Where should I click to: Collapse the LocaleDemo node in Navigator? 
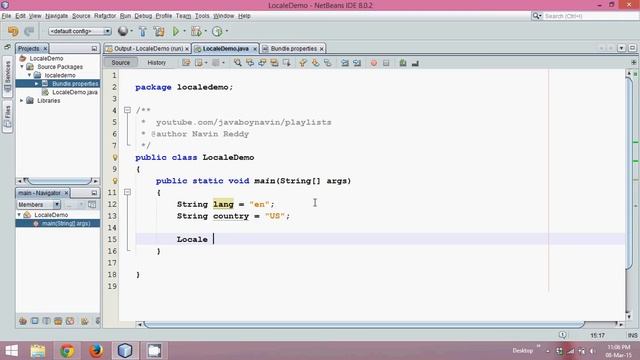(19, 215)
